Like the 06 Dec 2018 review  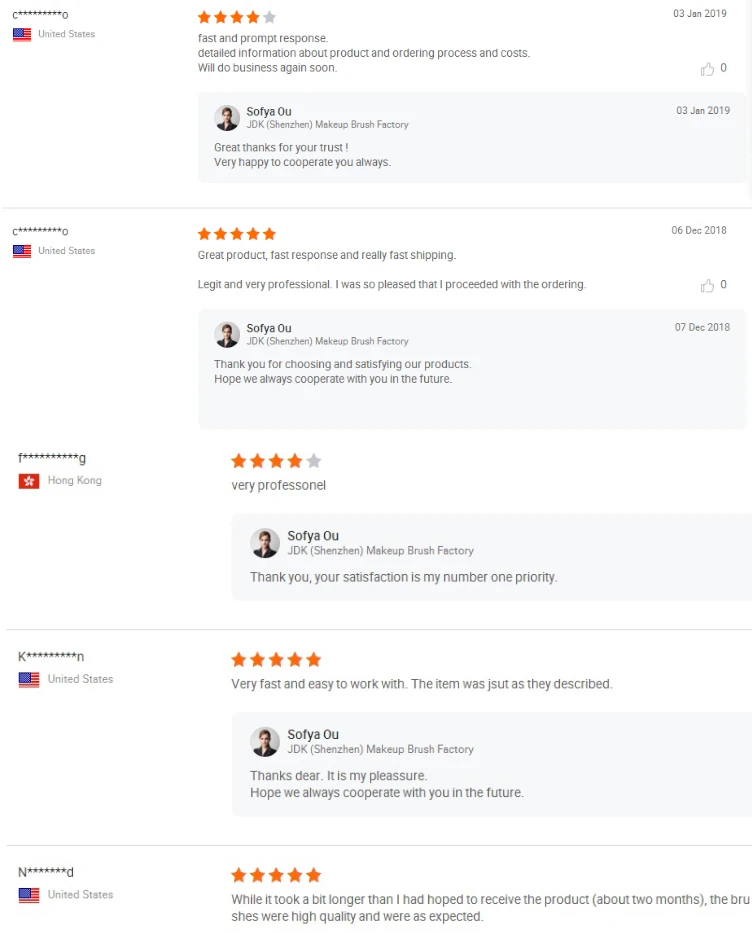pos(708,286)
